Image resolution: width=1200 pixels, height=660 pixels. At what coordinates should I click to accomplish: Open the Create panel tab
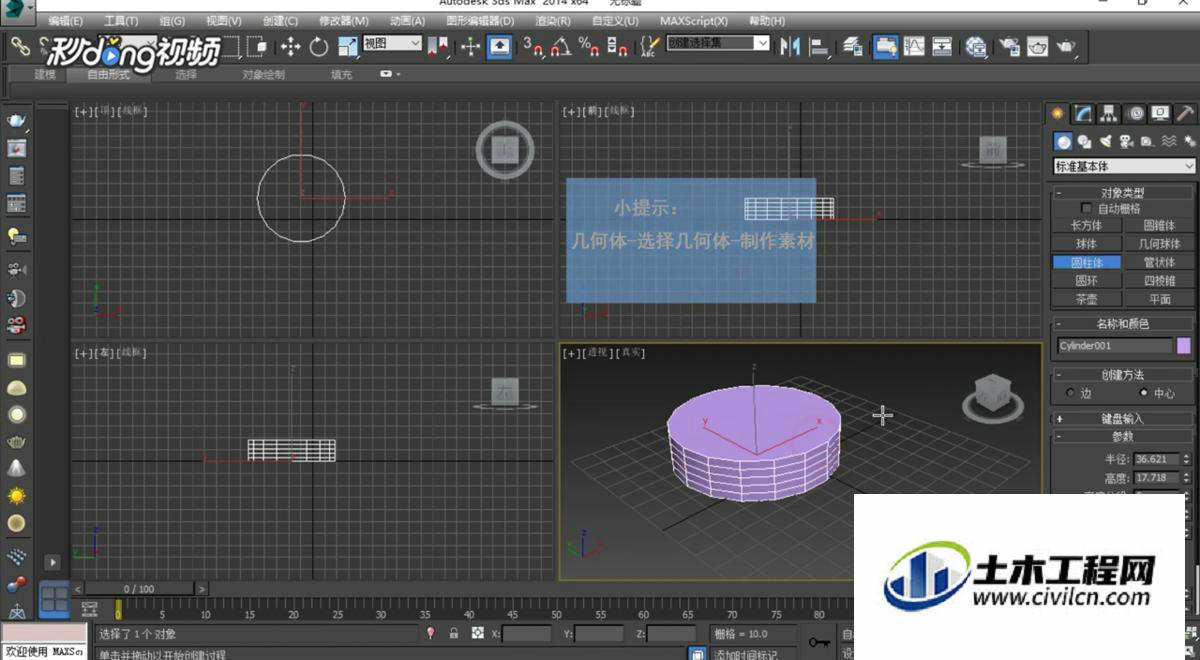(x=1057, y=113)
